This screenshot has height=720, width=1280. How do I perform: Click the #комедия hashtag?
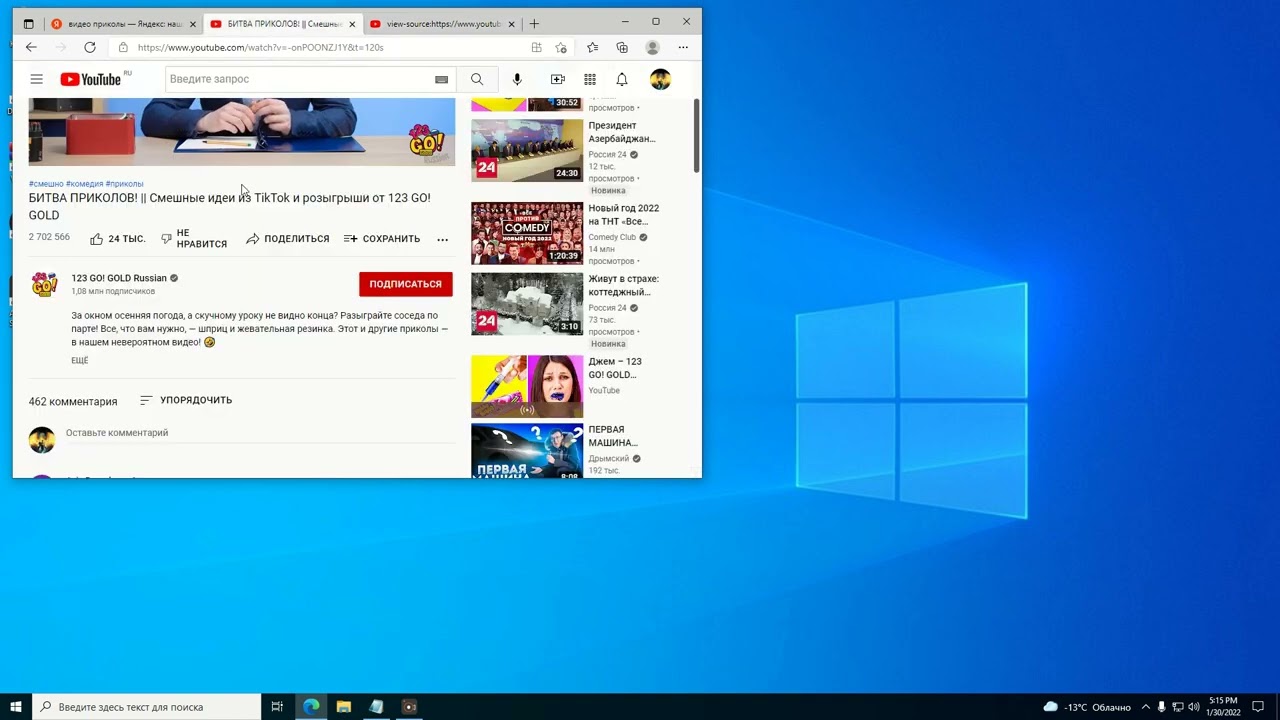pos(84,184)
